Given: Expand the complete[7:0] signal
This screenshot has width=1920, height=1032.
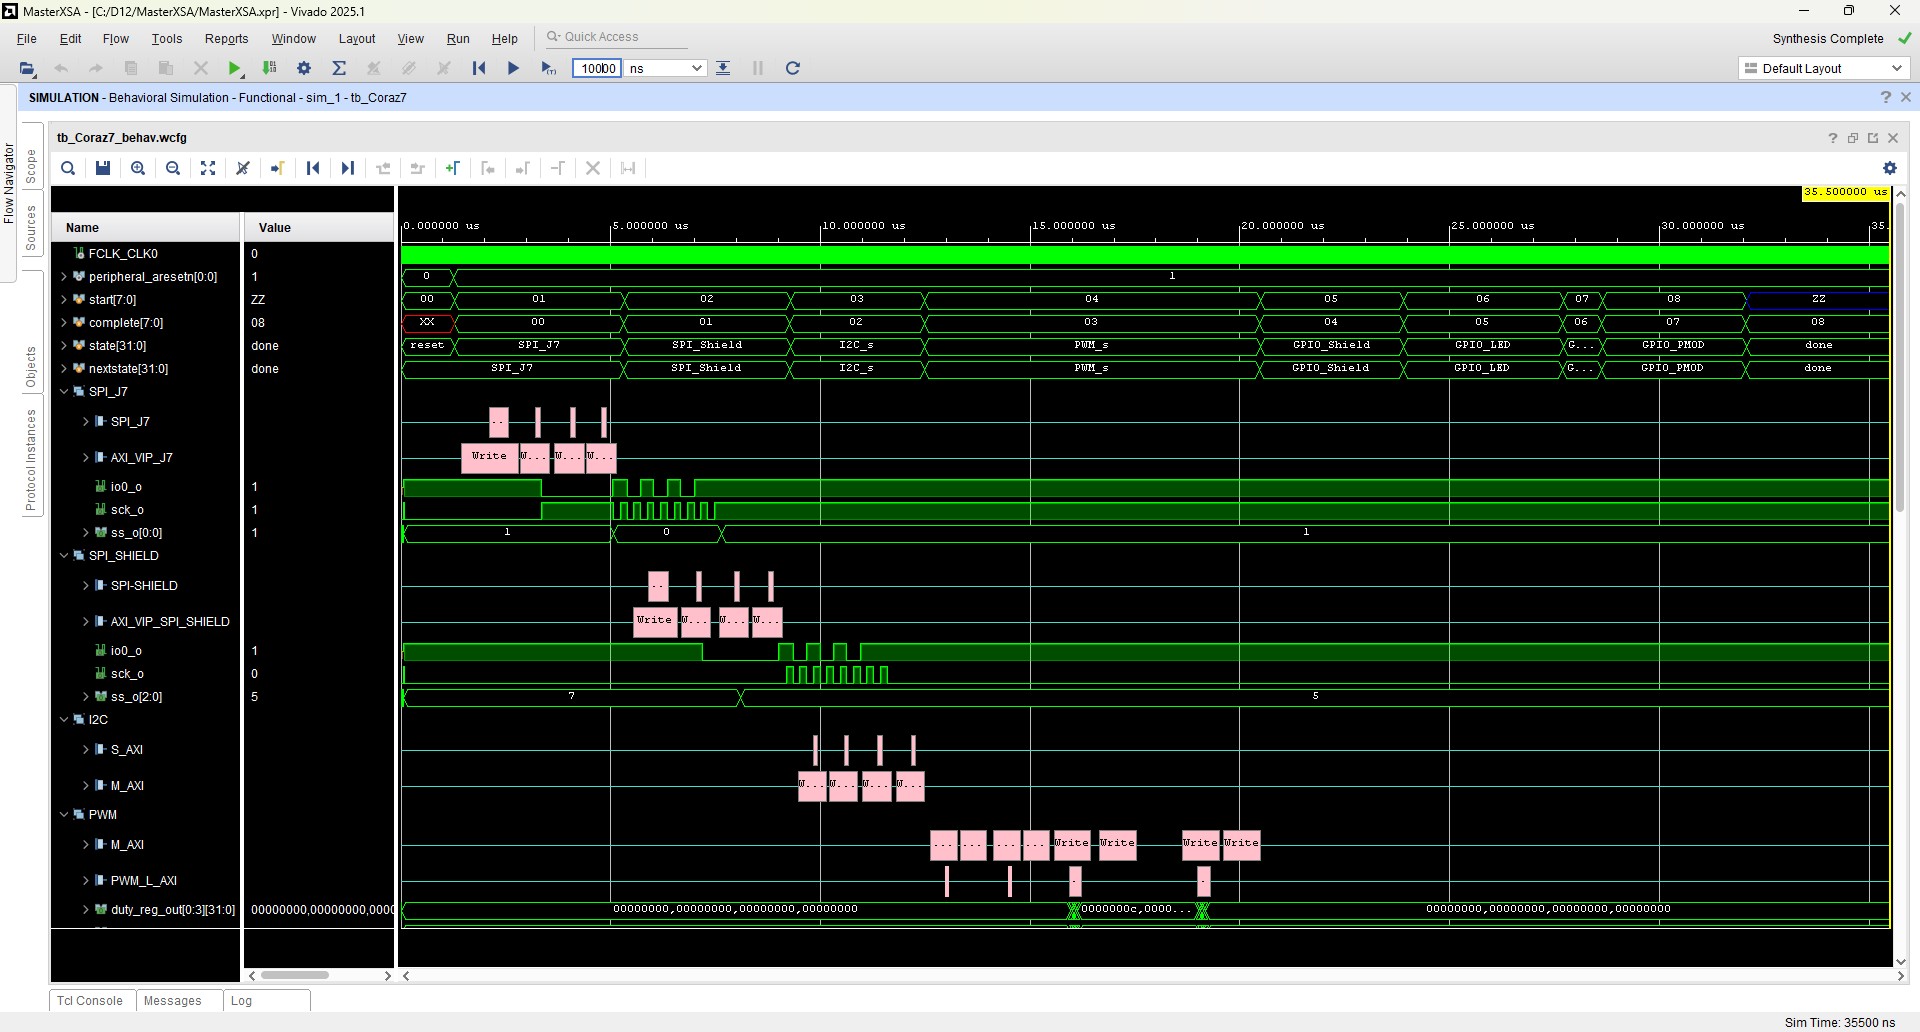Looking at the screenshot, I should (64, 322).
